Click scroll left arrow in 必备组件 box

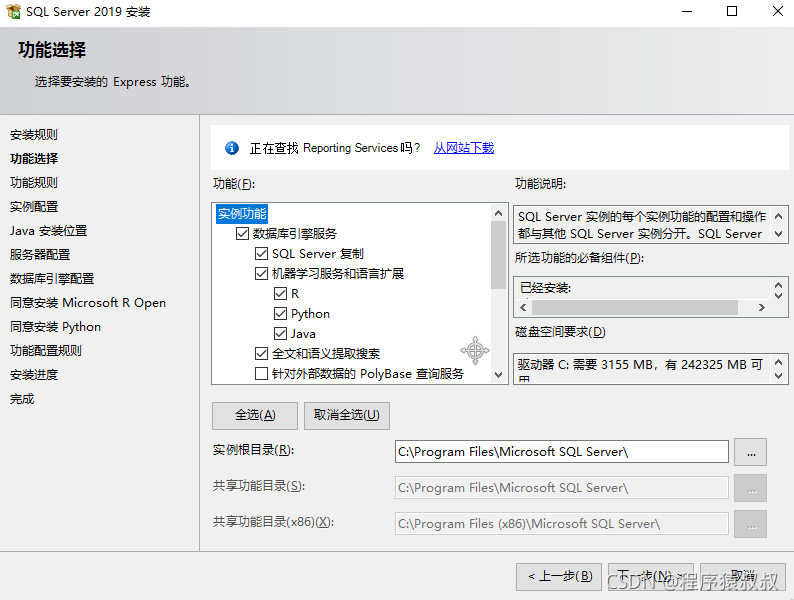pos(523,307)
